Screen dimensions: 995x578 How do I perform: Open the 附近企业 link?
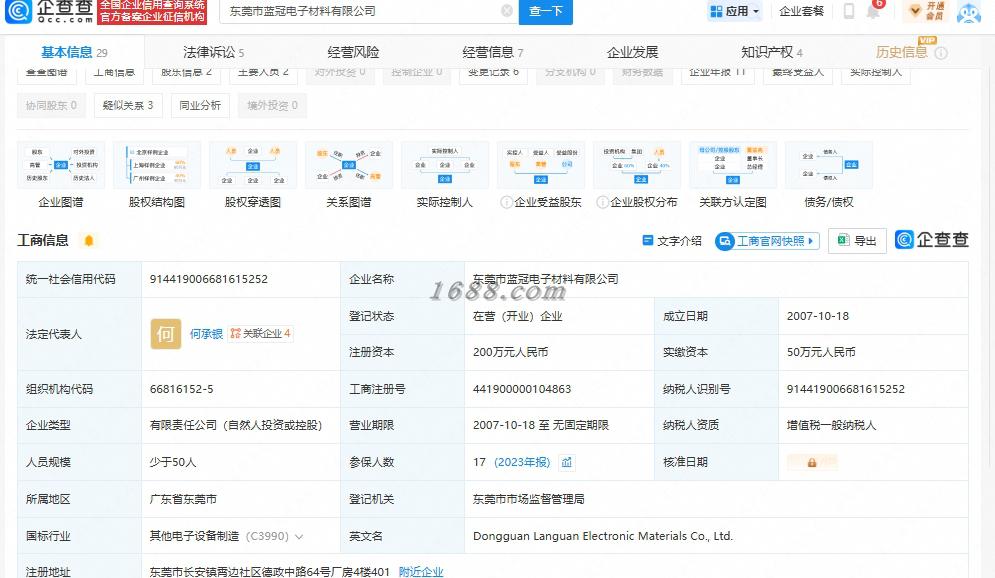(x=421, y=572)
